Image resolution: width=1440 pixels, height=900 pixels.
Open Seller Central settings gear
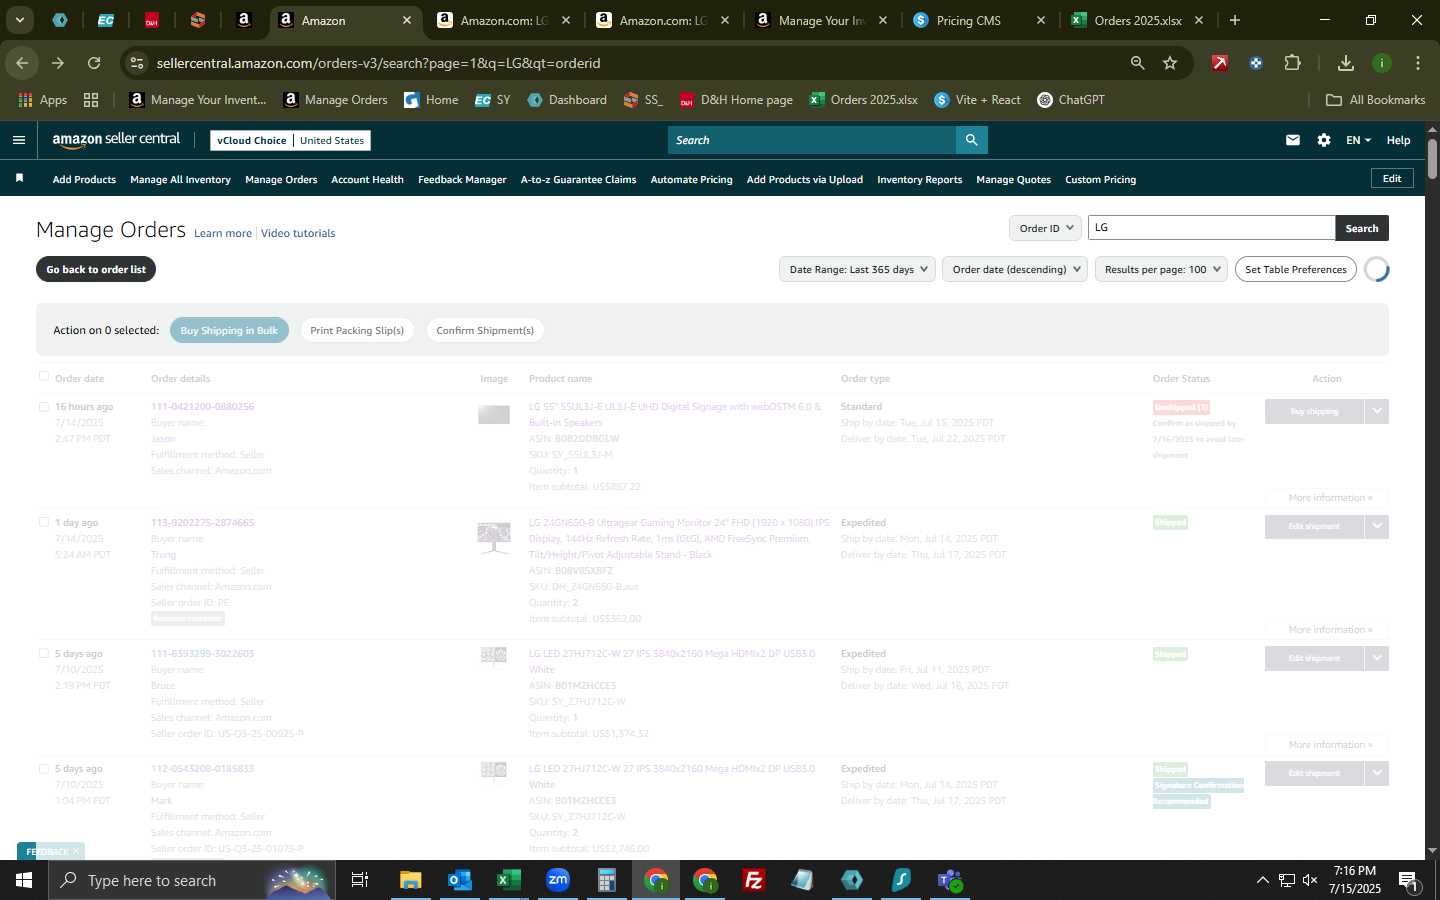tap(1324, 140)
